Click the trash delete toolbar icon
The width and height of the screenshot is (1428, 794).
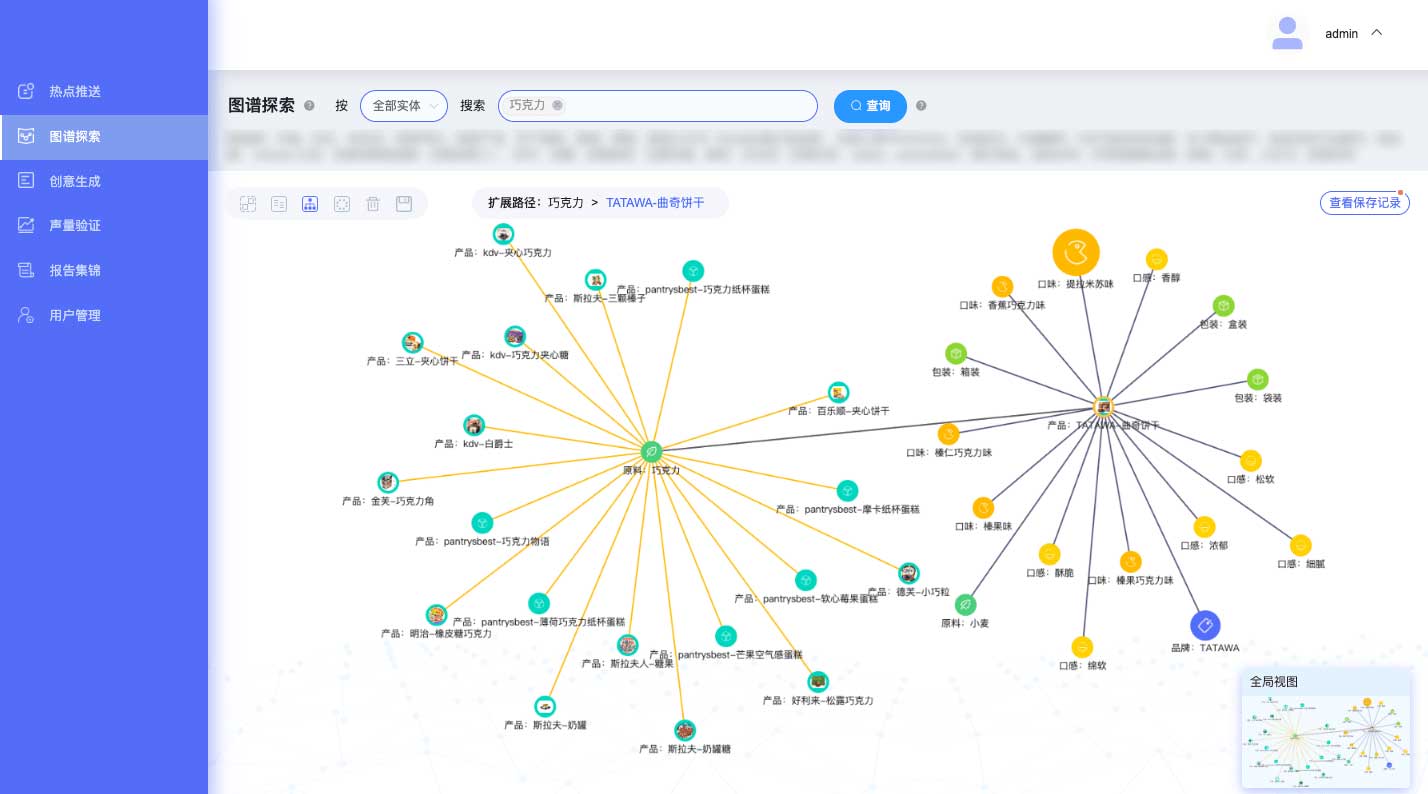click(x=373, y=204)
